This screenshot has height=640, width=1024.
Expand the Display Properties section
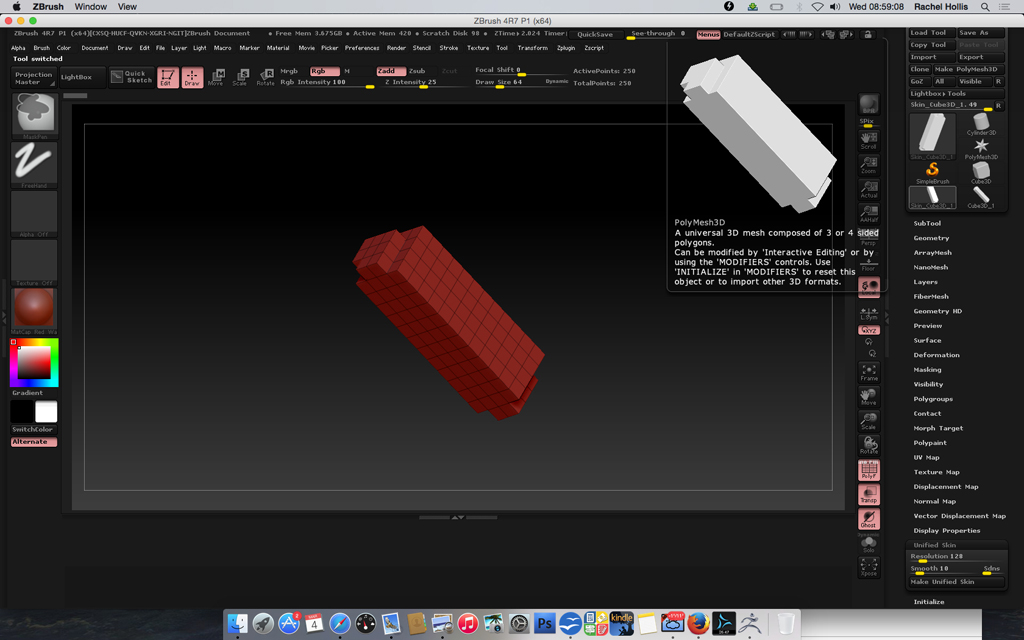pyautogui.click(x=946, y=531)
